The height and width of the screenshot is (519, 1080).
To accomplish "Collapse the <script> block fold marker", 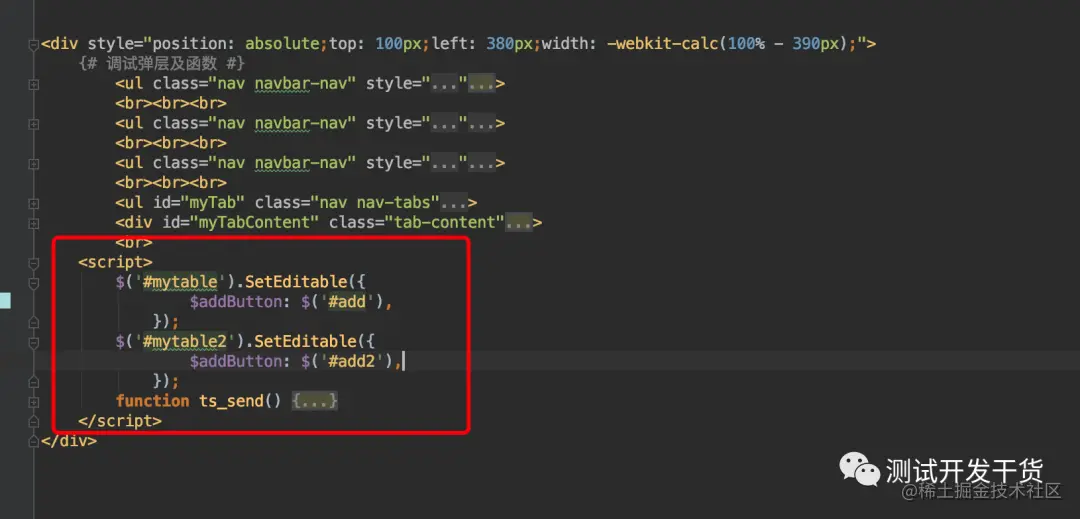I will 33,263.
